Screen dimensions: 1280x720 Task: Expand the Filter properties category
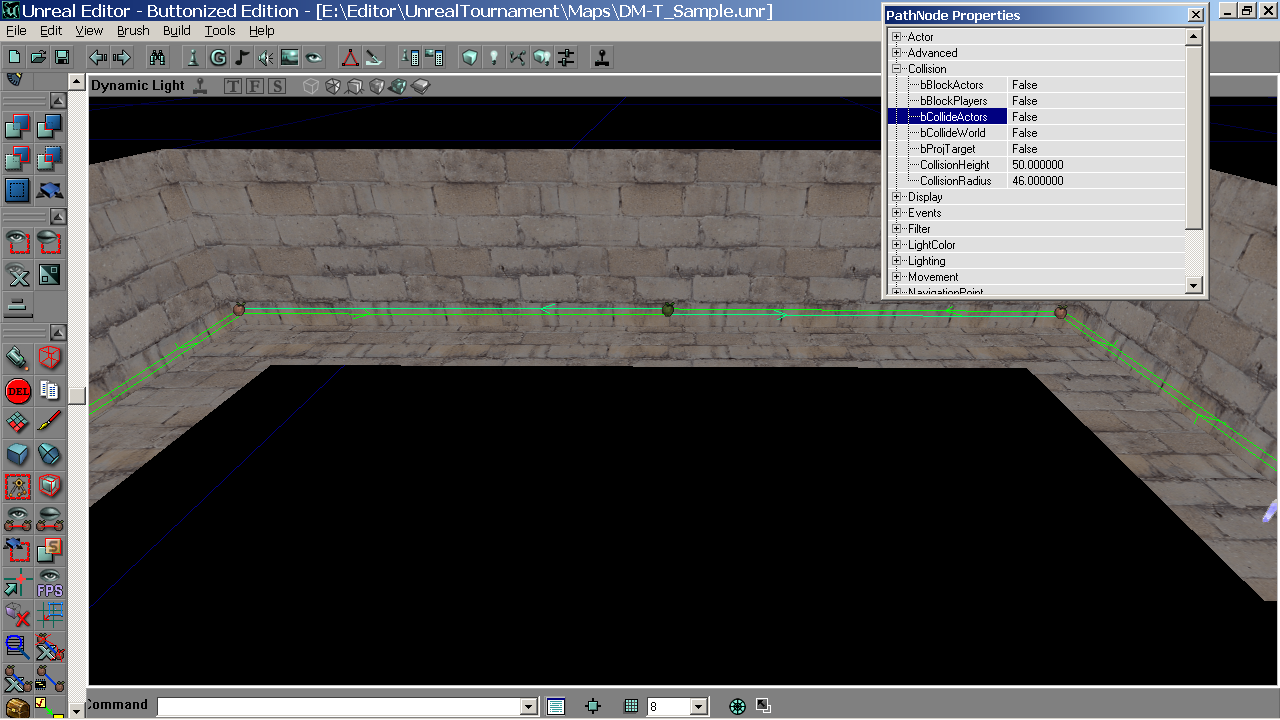[x=897, y=229]
